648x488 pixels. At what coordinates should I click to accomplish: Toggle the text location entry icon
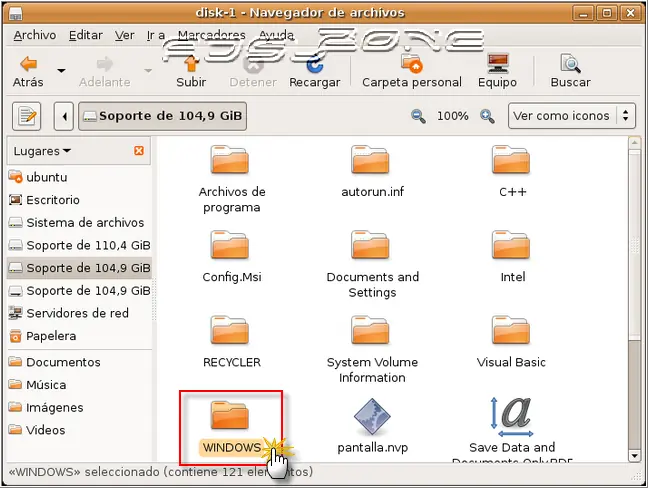pyautogui.click(x=27, y=116)
